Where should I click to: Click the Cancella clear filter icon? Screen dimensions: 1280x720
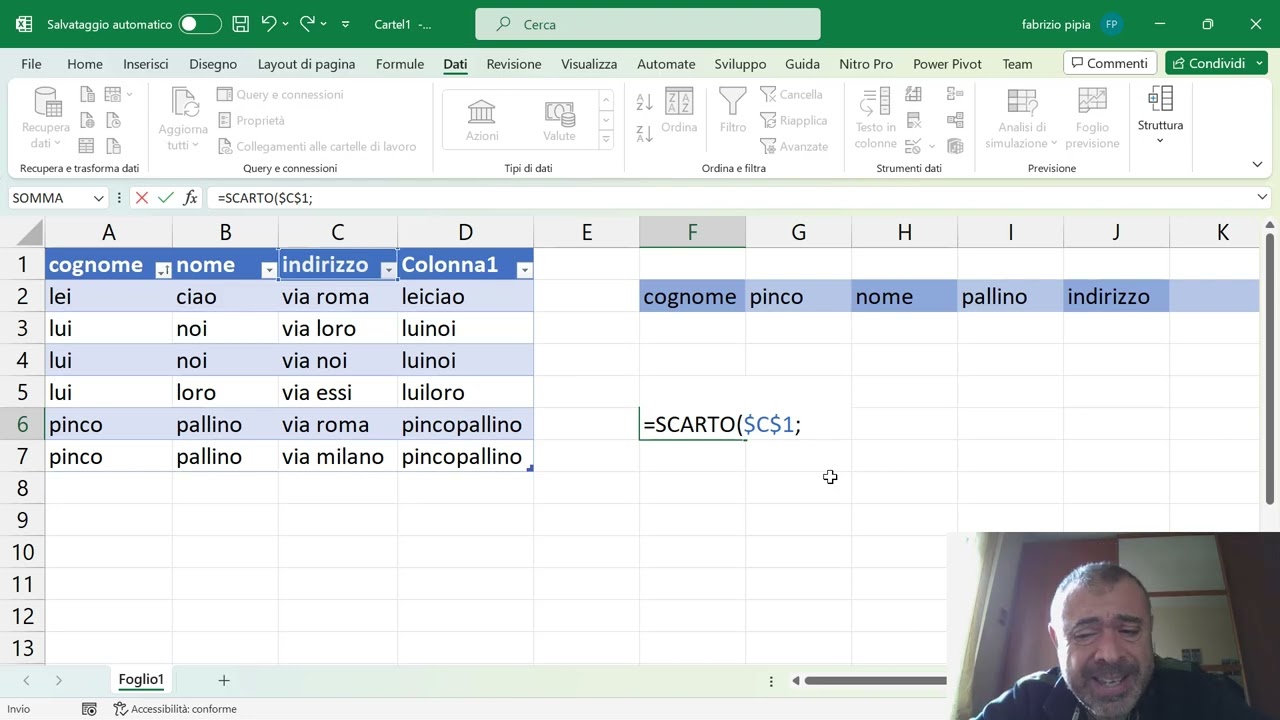pos(791,94)
